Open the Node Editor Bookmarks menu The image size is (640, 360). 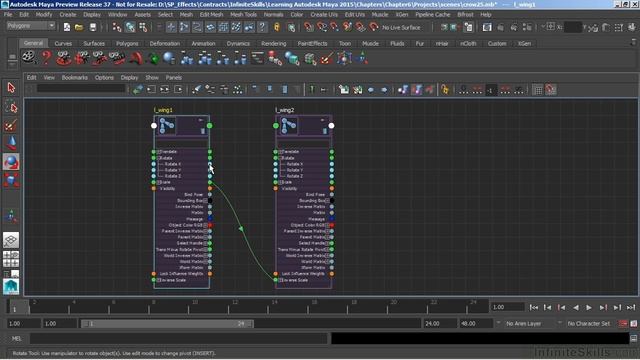pos(74,78)
